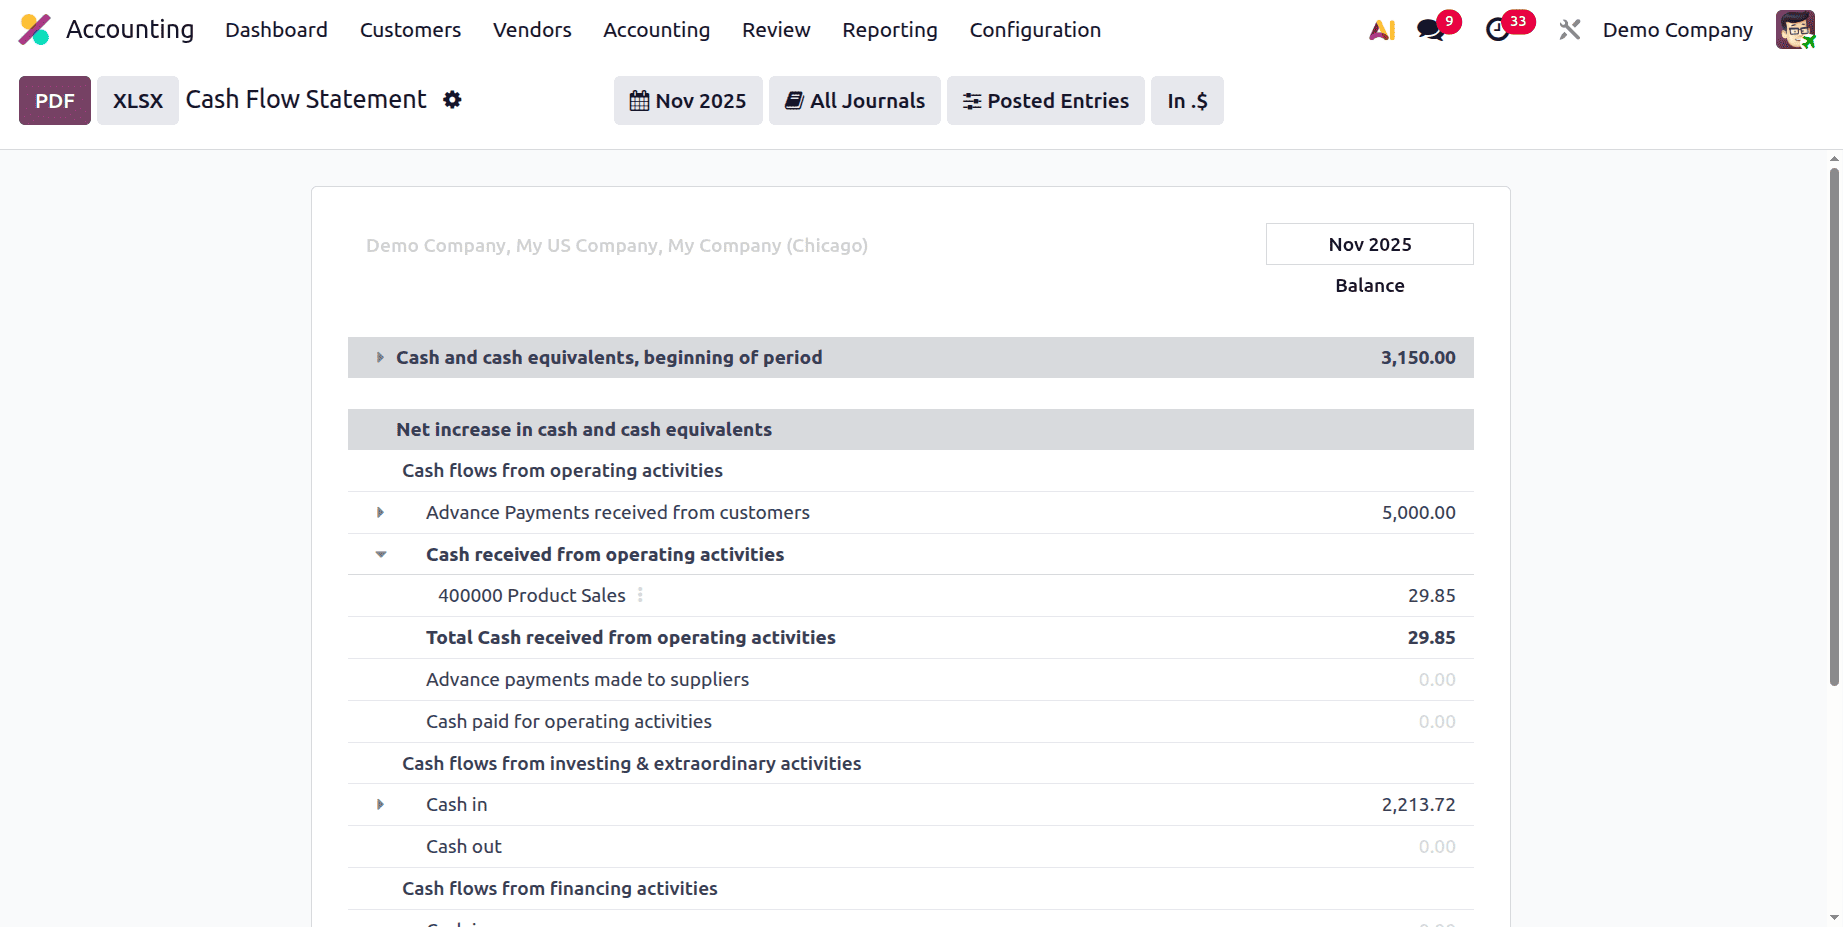Export report with the PDF button
This screenshot has height=927, width=1843.
(x=55, y=101)
